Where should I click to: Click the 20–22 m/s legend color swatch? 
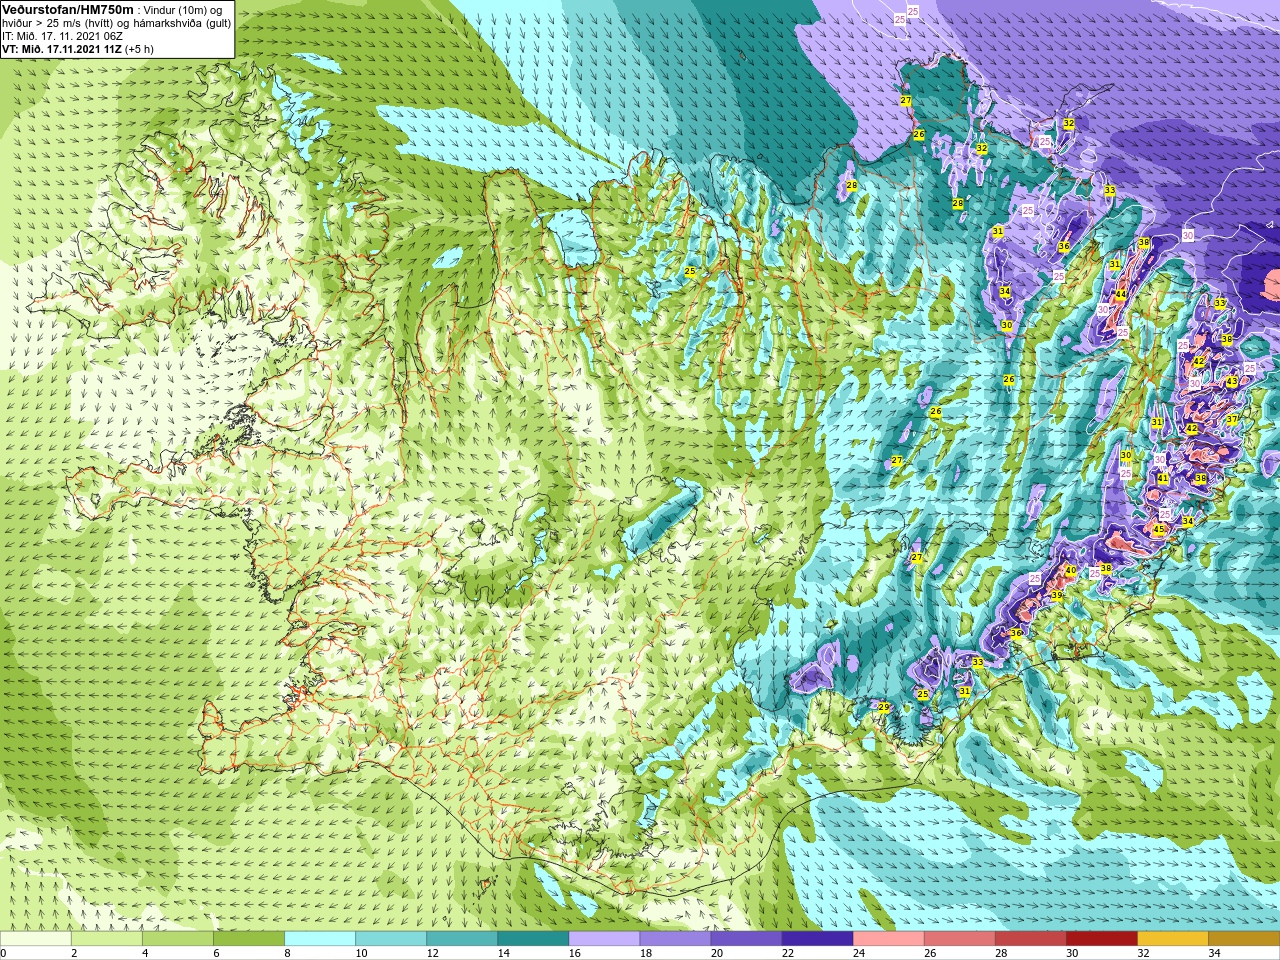(746, 939)
